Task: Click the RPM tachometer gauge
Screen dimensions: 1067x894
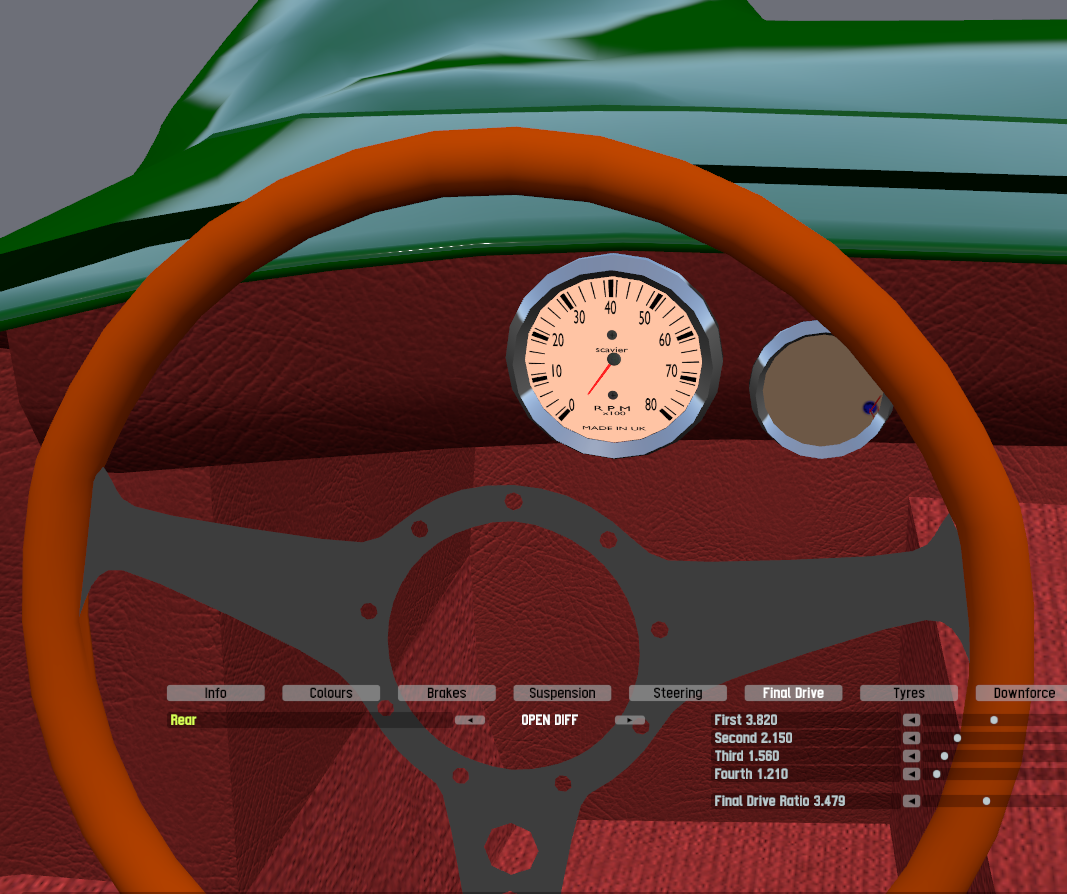Action: [x=614, y=356]
